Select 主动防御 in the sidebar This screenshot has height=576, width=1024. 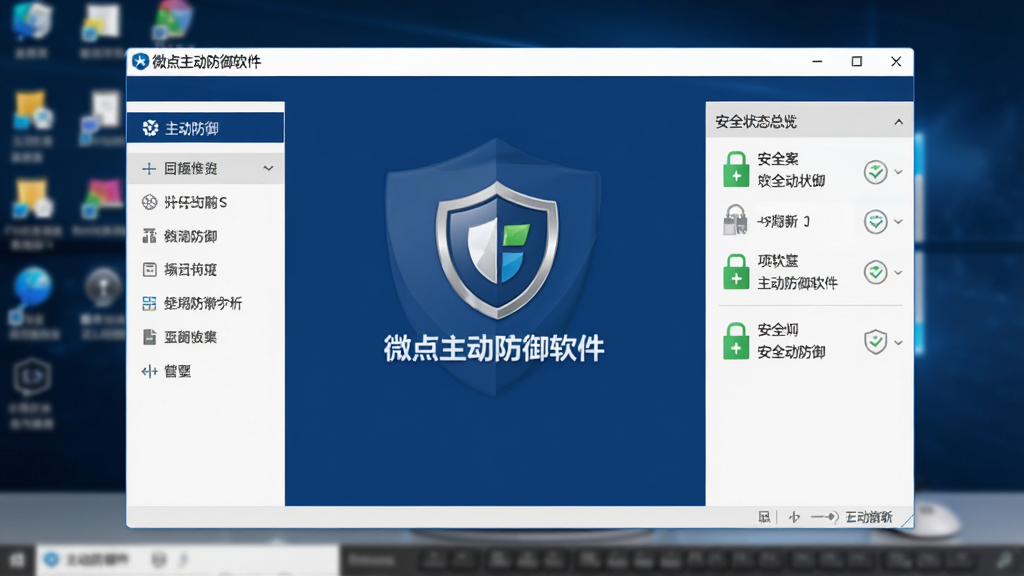tap(206, 128)
